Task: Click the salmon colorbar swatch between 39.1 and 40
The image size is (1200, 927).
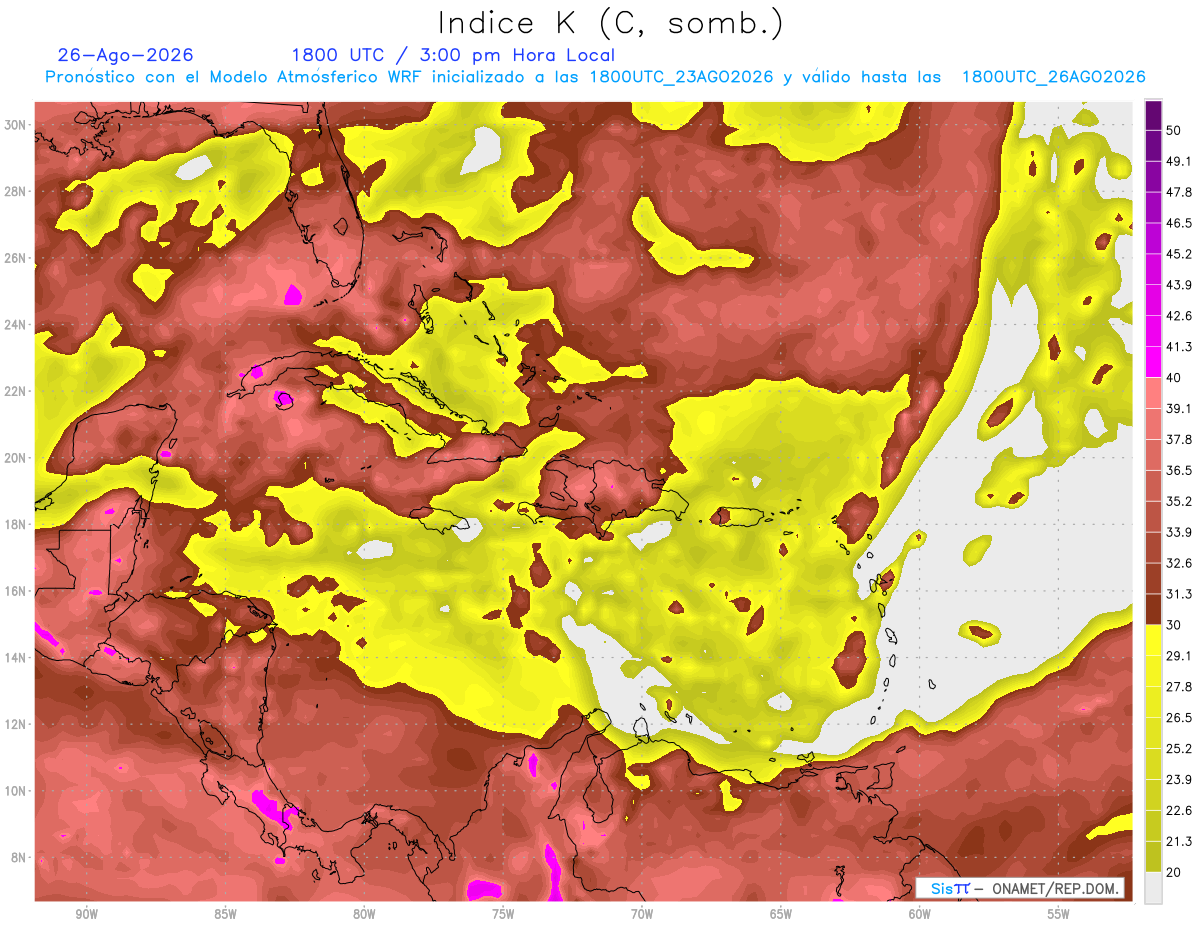Action: (x=1153, y=393)
